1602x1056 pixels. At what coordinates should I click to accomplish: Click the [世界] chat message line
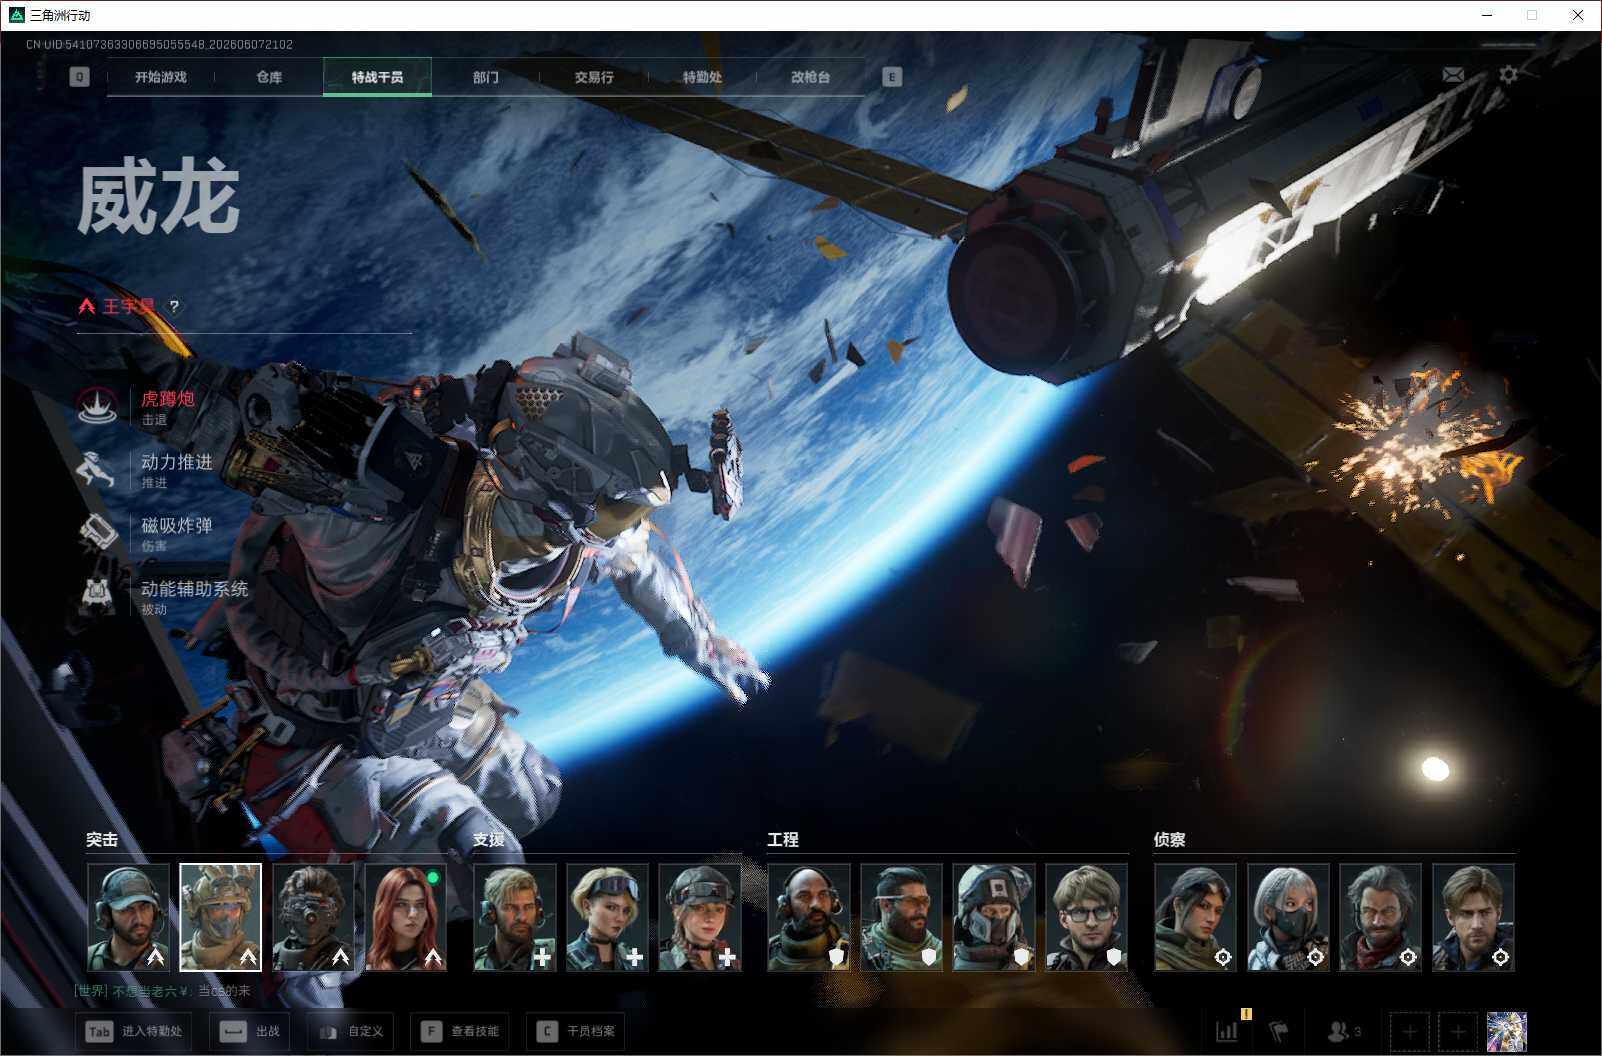tap(163, 991)
